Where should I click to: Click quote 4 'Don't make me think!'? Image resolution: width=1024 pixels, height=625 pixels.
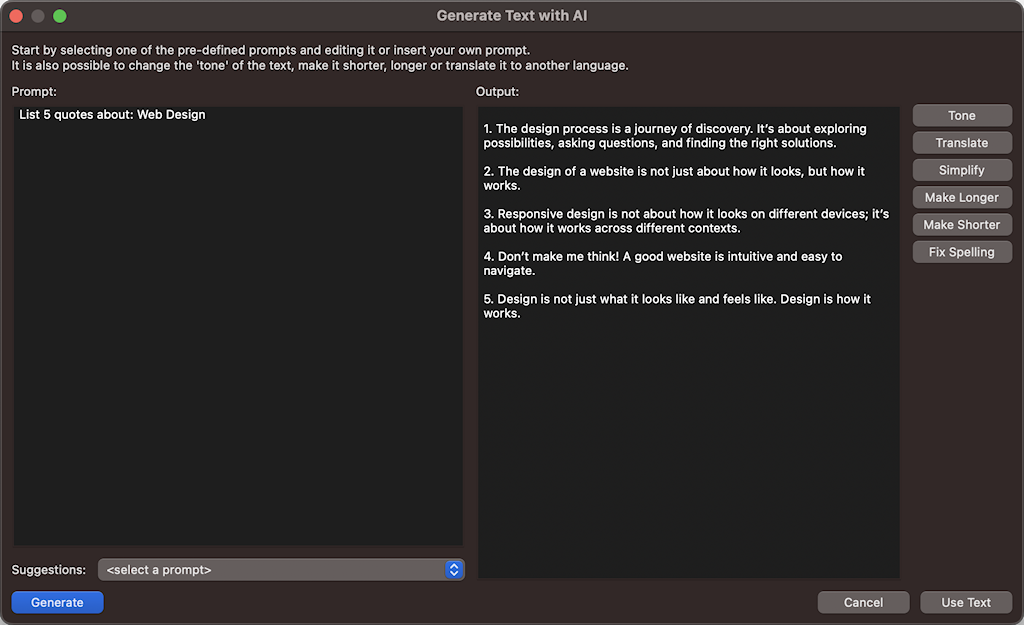(x=662, y=263)
